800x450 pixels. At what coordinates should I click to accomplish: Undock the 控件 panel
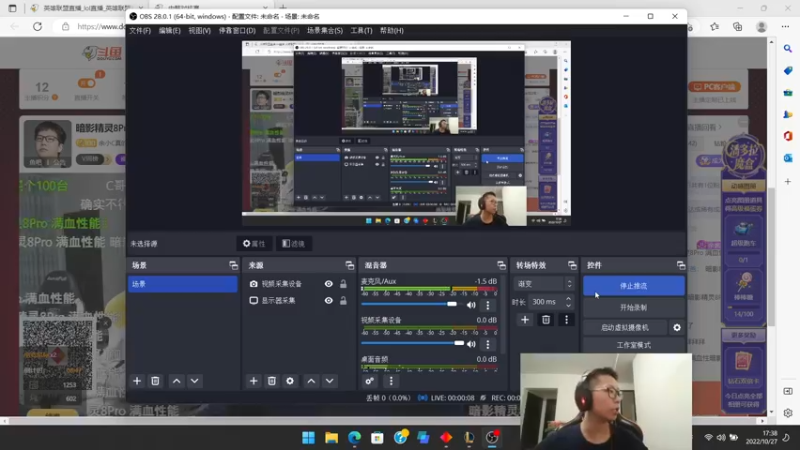click(681, 265)
